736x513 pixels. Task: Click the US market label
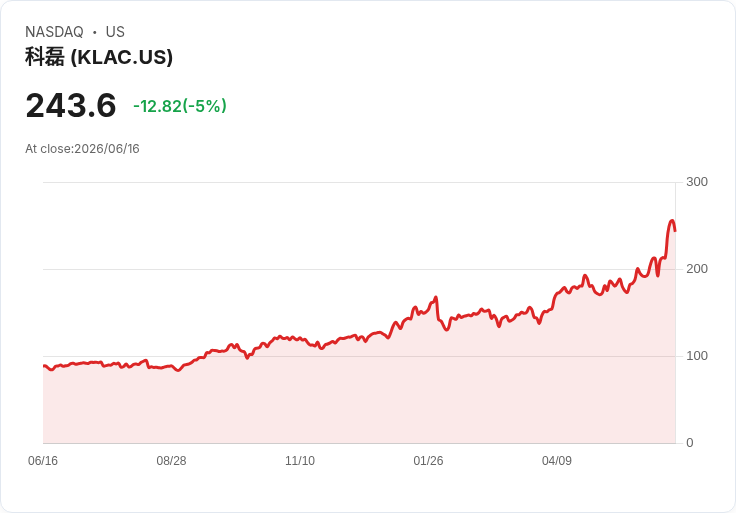[x=115, y=32]
